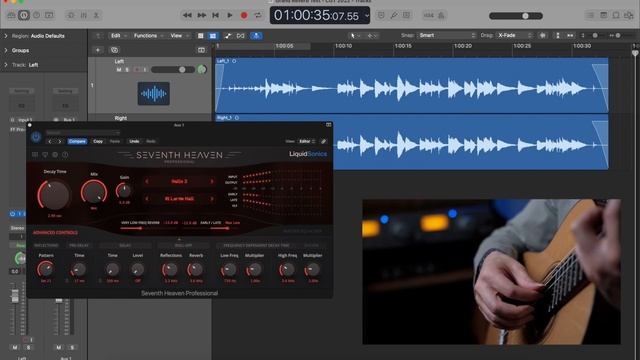Toggle Show Automation icon
Screen dimensions: 640x360
(228, 36)
